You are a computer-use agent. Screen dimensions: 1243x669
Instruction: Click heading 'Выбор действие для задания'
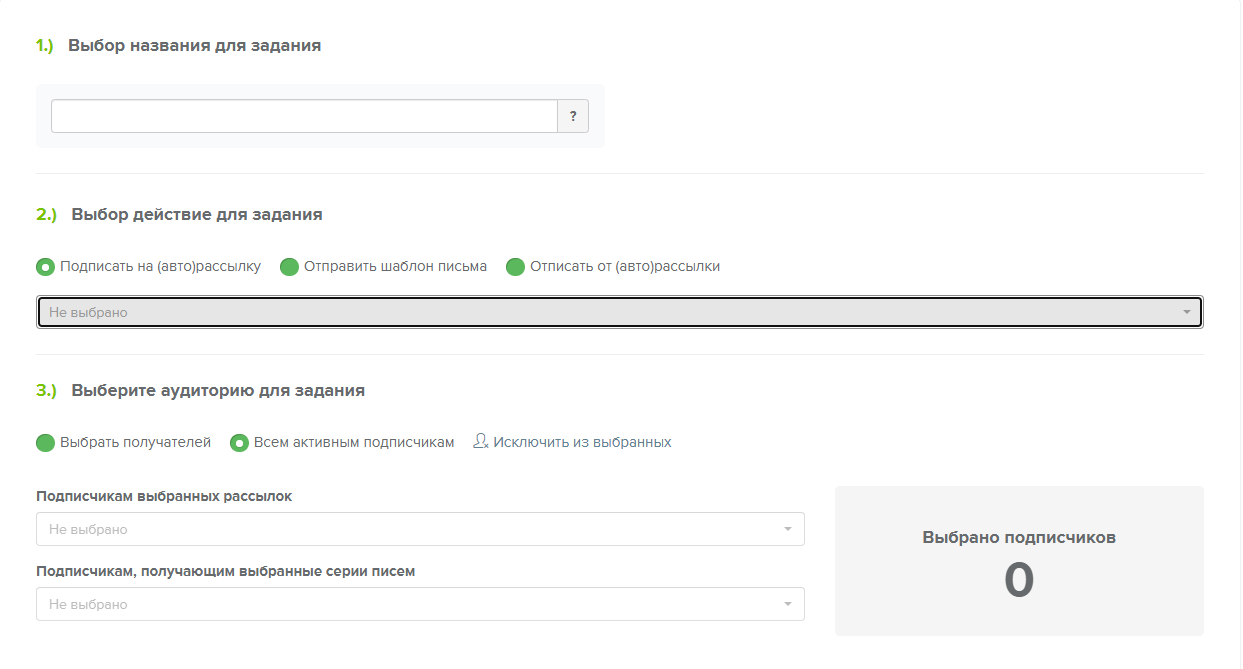(x=196, y=214)
